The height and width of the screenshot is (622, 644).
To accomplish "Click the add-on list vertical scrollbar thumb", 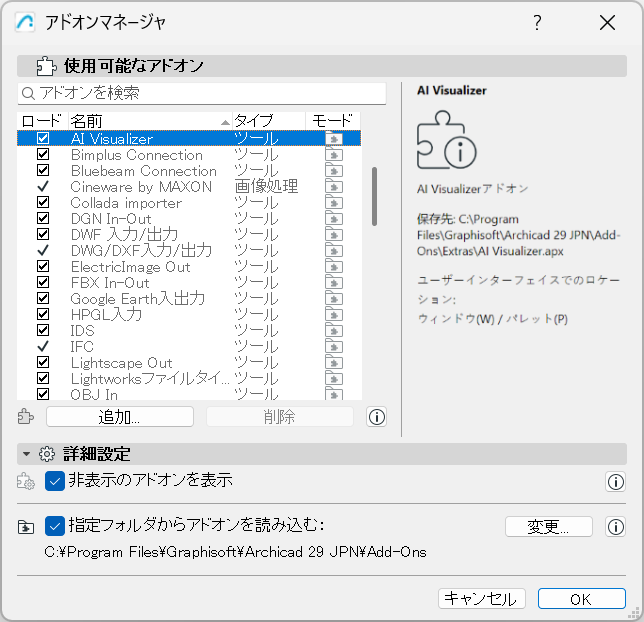I will [374, 196].
